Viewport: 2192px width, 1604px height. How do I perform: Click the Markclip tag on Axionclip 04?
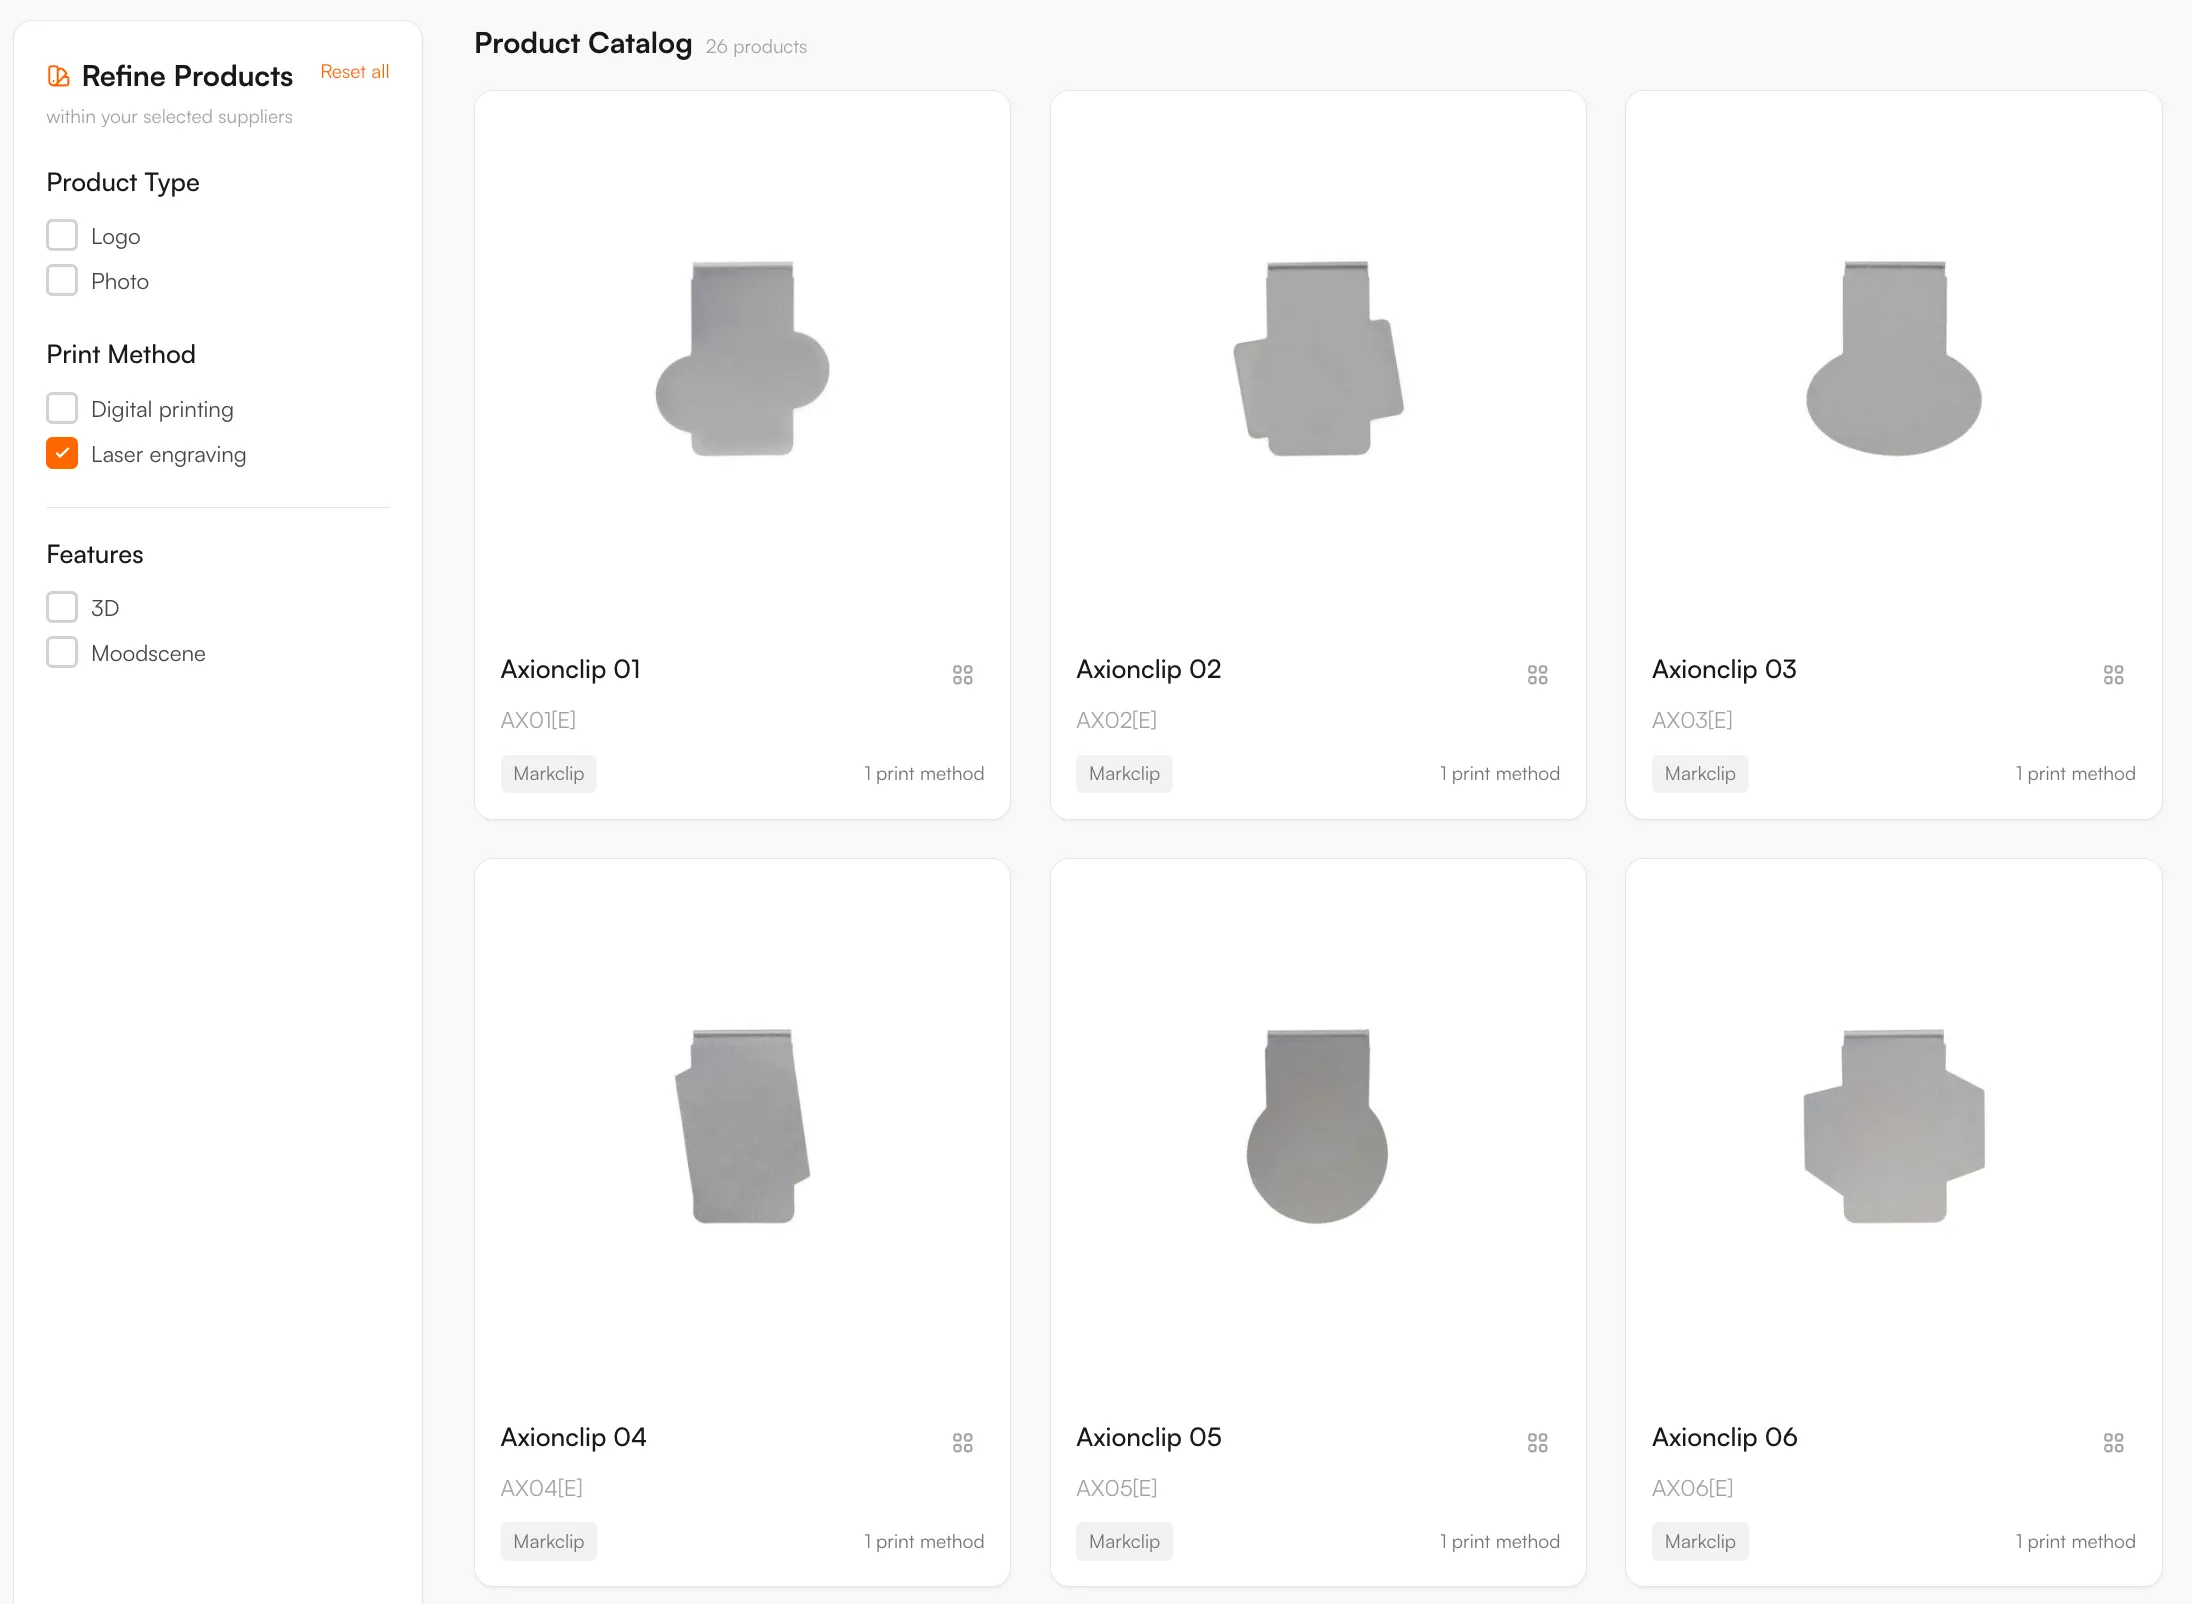[549, 1542]
